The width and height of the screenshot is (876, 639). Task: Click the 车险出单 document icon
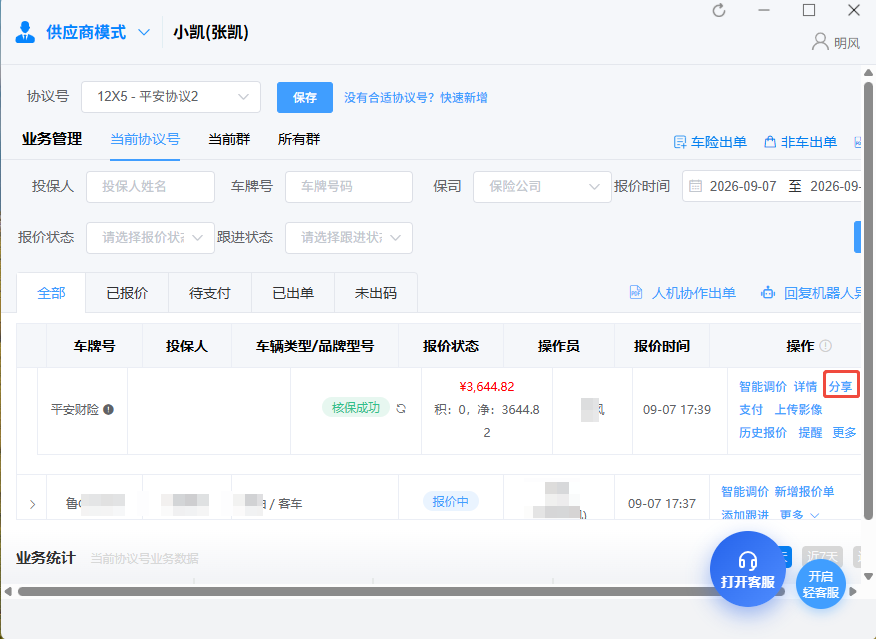679,142
